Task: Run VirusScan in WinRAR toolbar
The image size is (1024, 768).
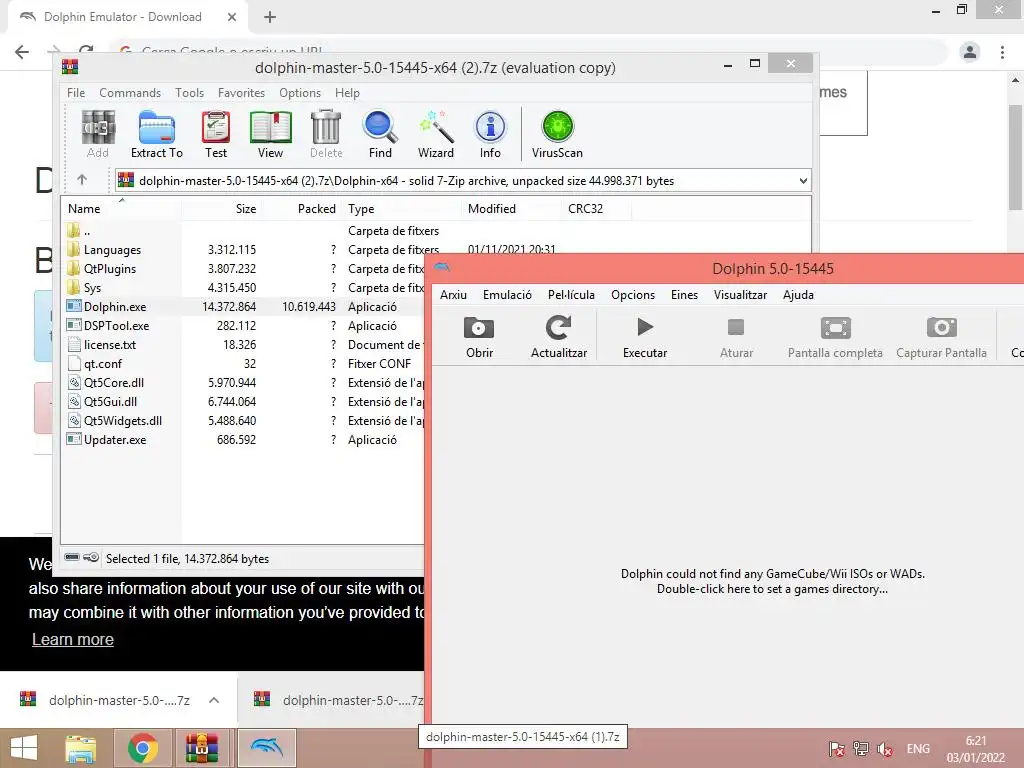Action: tap(557, 135)
